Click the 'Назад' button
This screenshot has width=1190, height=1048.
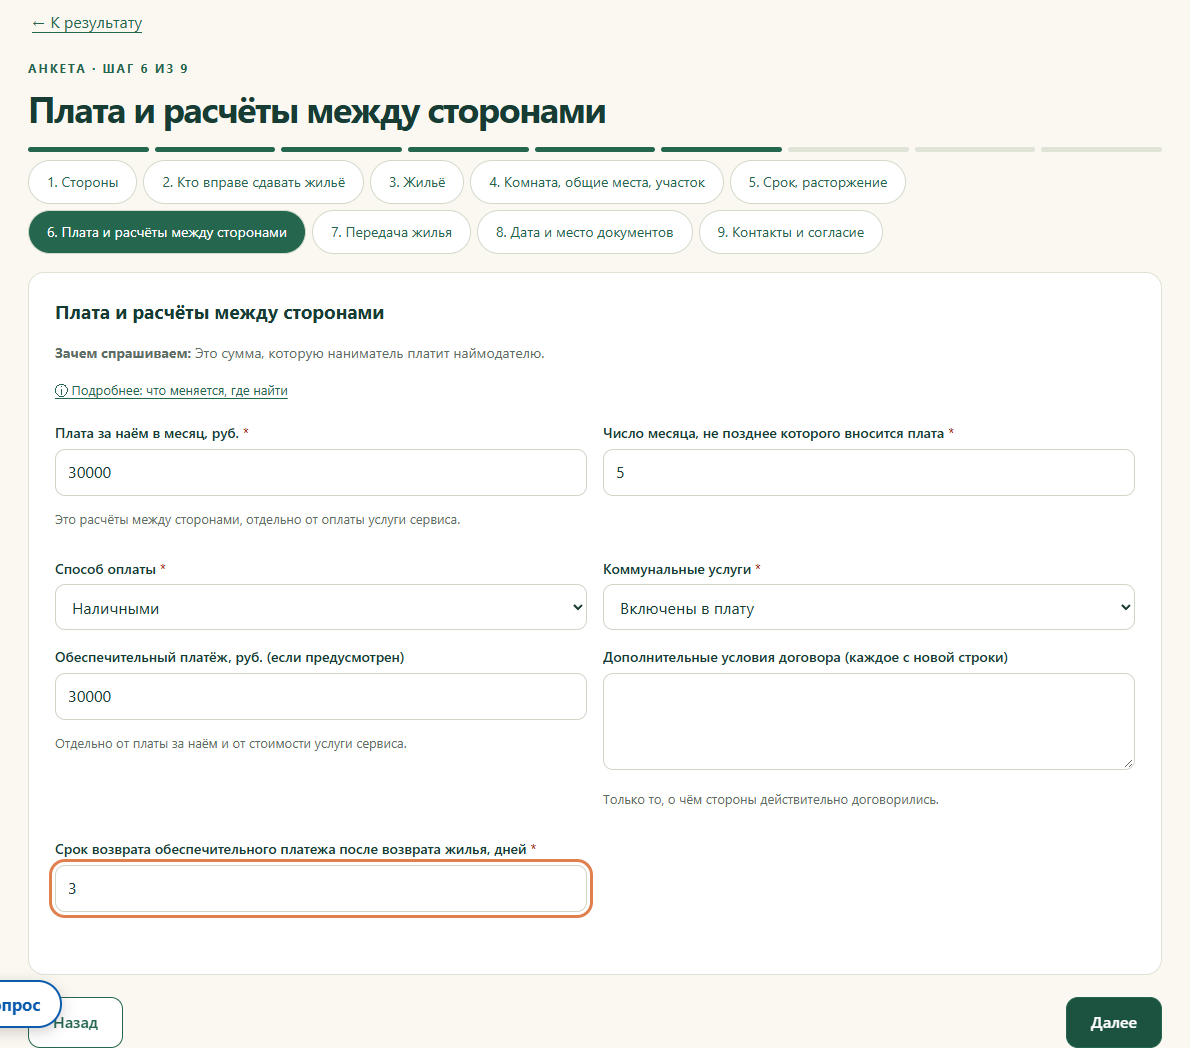75,1022
